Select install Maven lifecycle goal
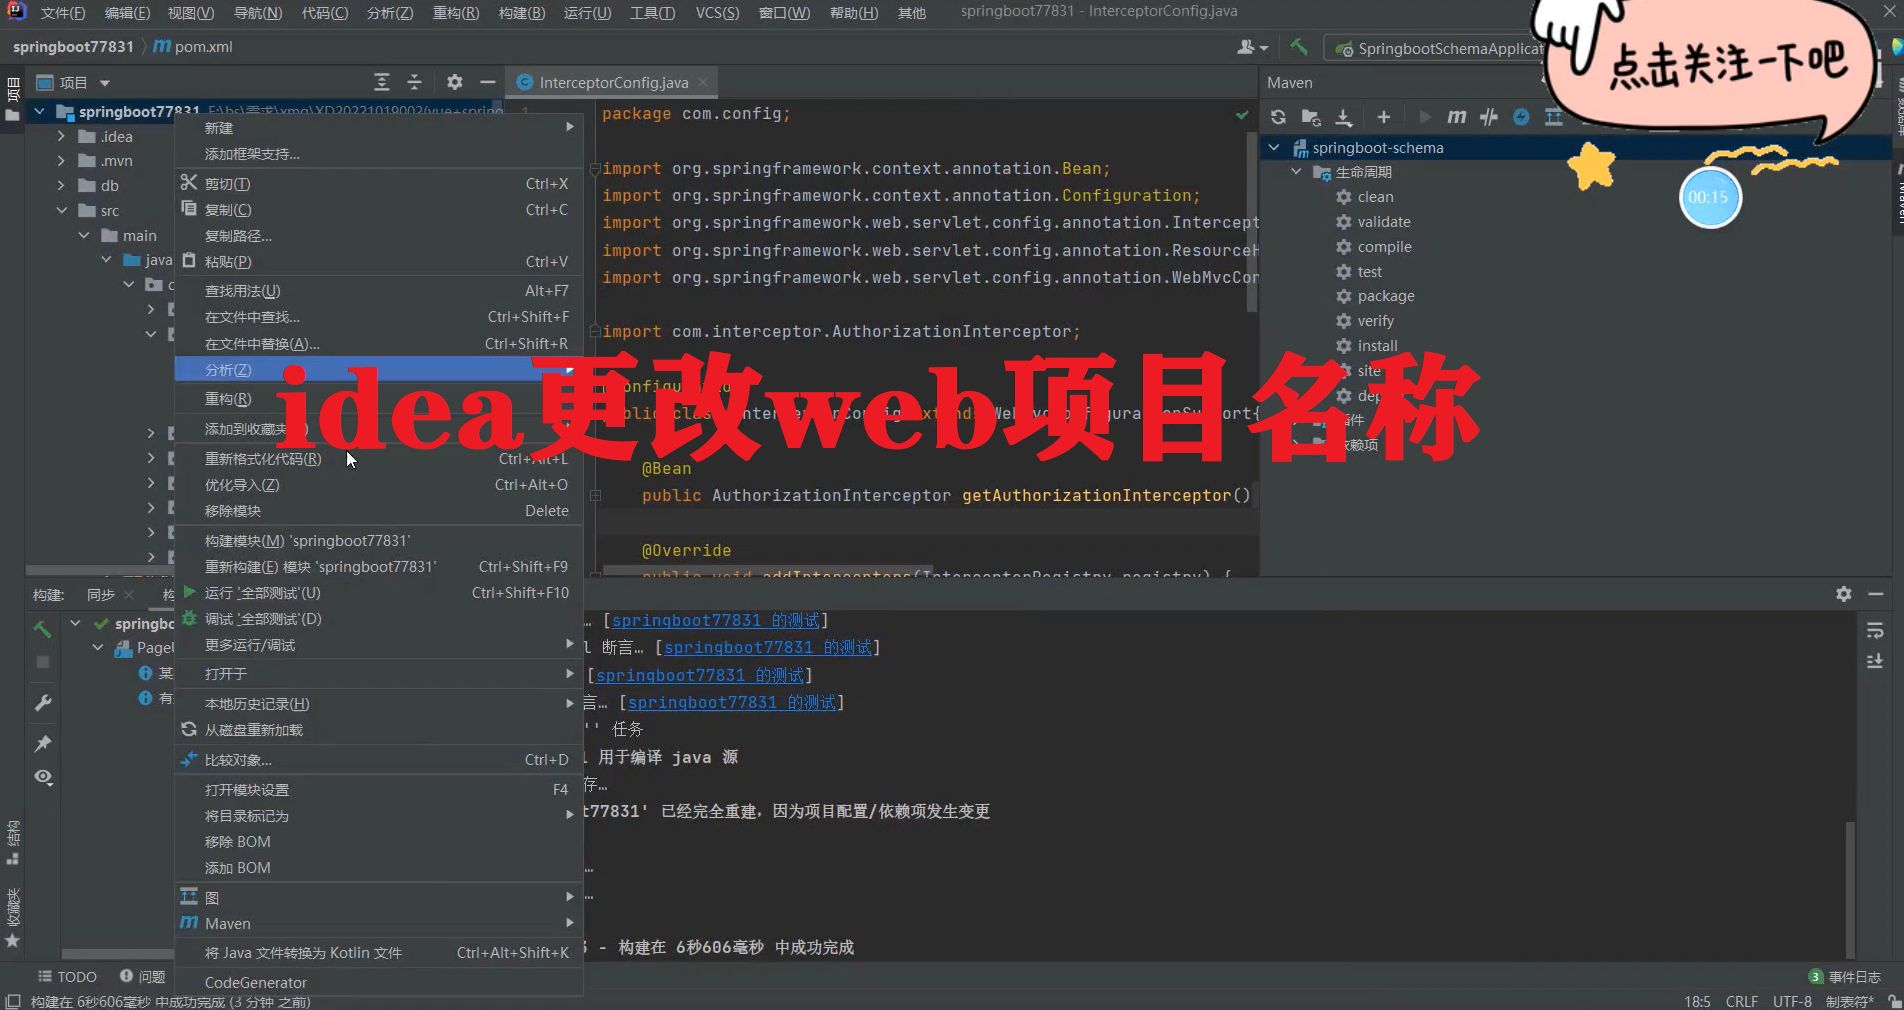This screenshot has width=1904, height=1010. coord(1377,345)
